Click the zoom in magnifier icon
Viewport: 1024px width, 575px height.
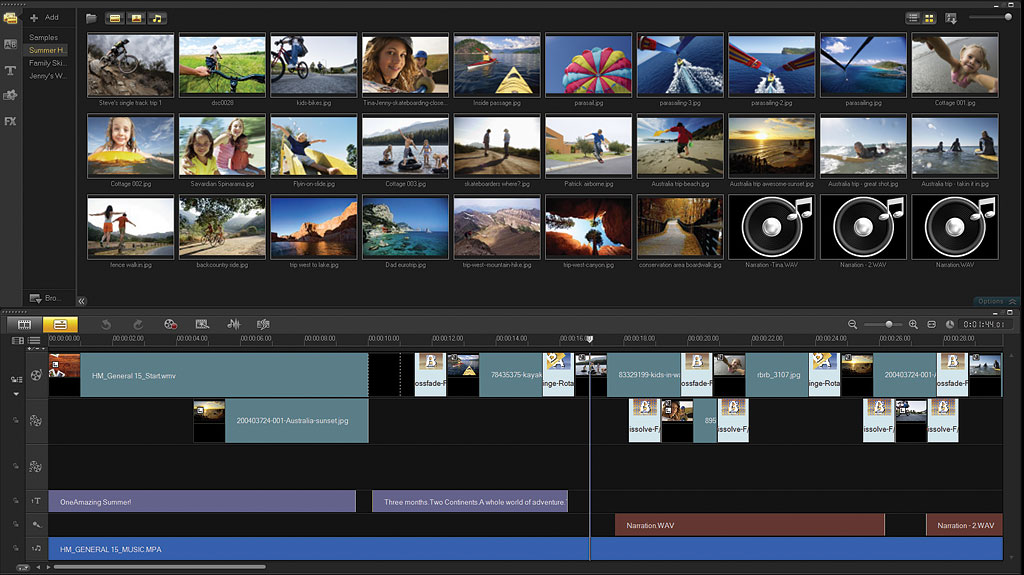(x=913, y=324)
